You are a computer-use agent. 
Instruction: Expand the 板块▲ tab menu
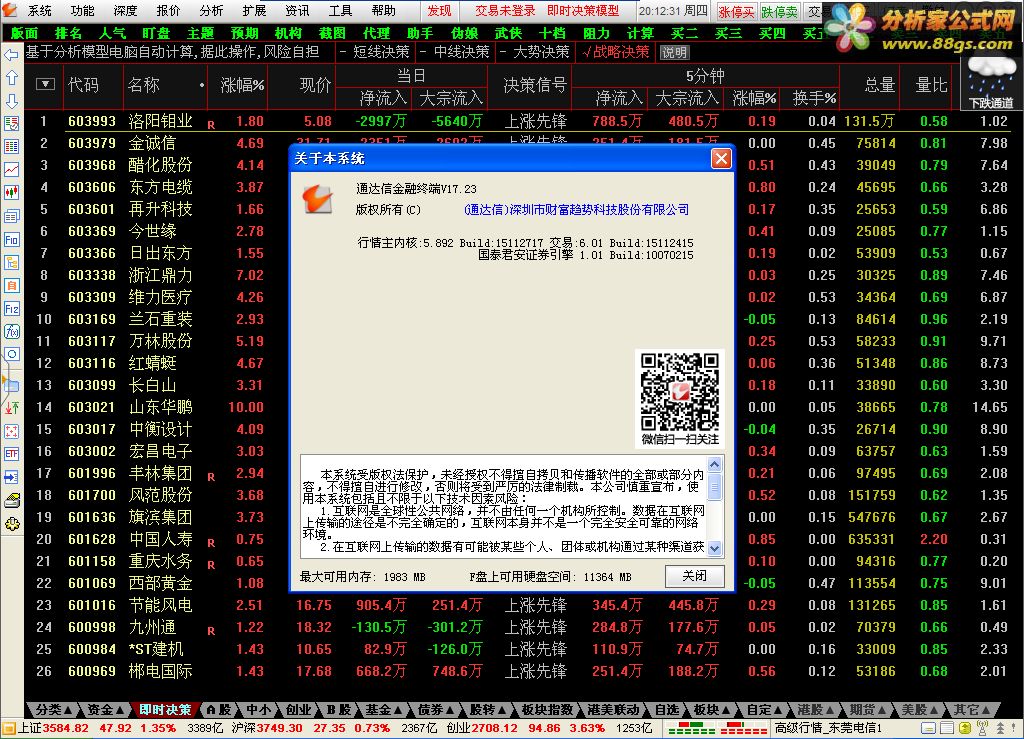coord(711,710)
